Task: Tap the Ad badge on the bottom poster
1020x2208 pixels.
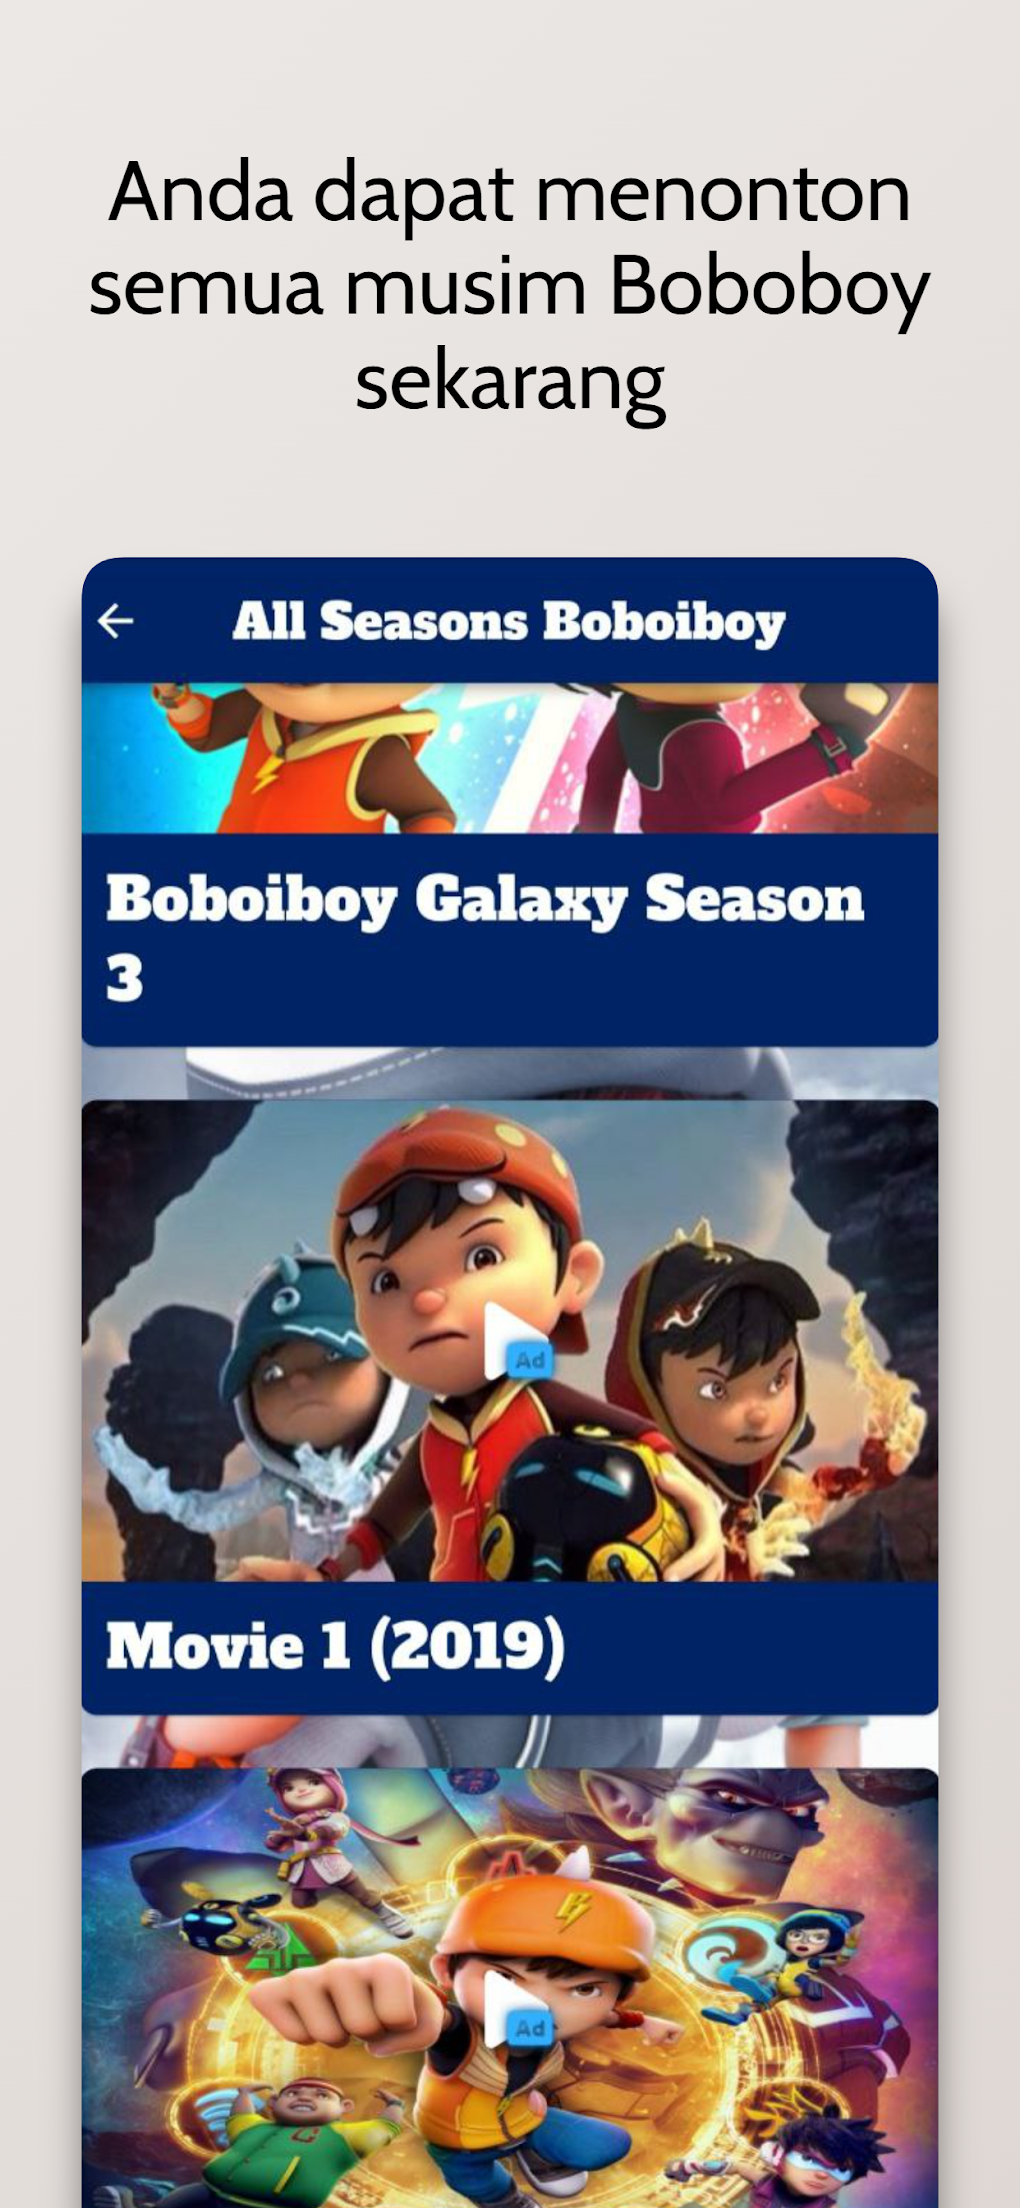Action: 530,2027
